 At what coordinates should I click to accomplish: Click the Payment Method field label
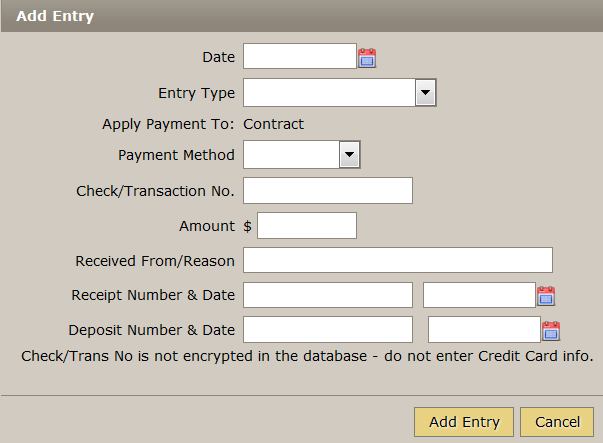[176, 155]
